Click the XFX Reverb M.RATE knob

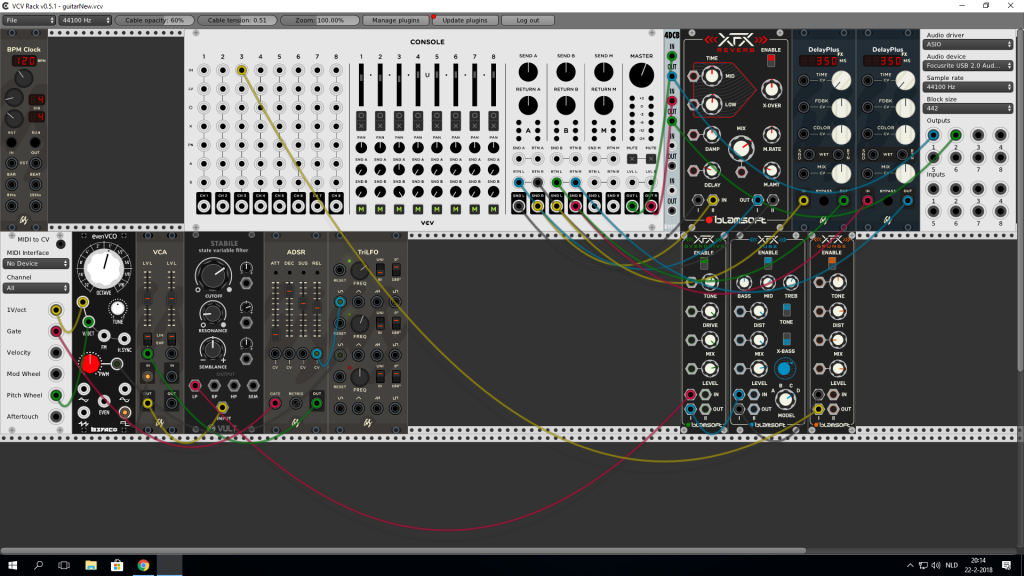771,135
